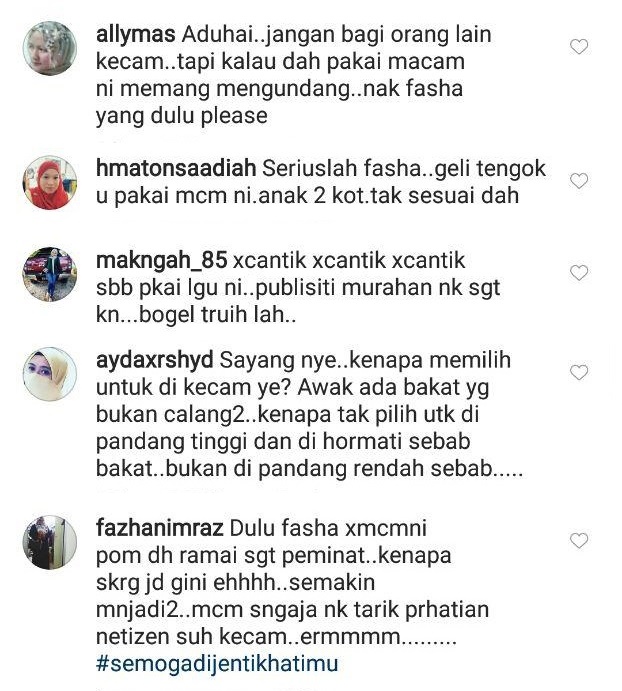This screenshot has height=691, width=622.
Task: View makngah_85's profile photo
Action: pyautogui.click(x=50, y=274)
